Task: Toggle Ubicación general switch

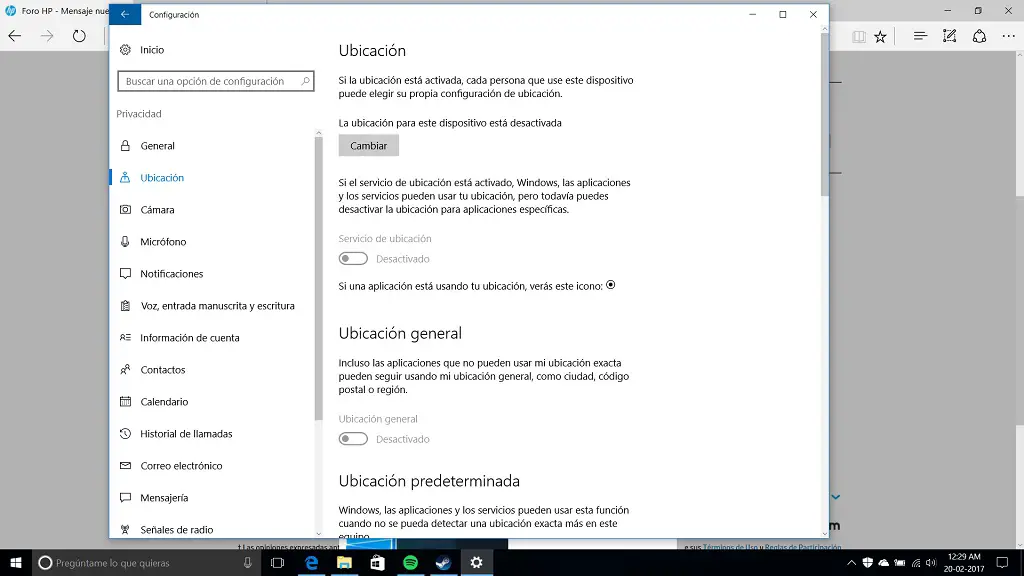Action: point(353,439)
